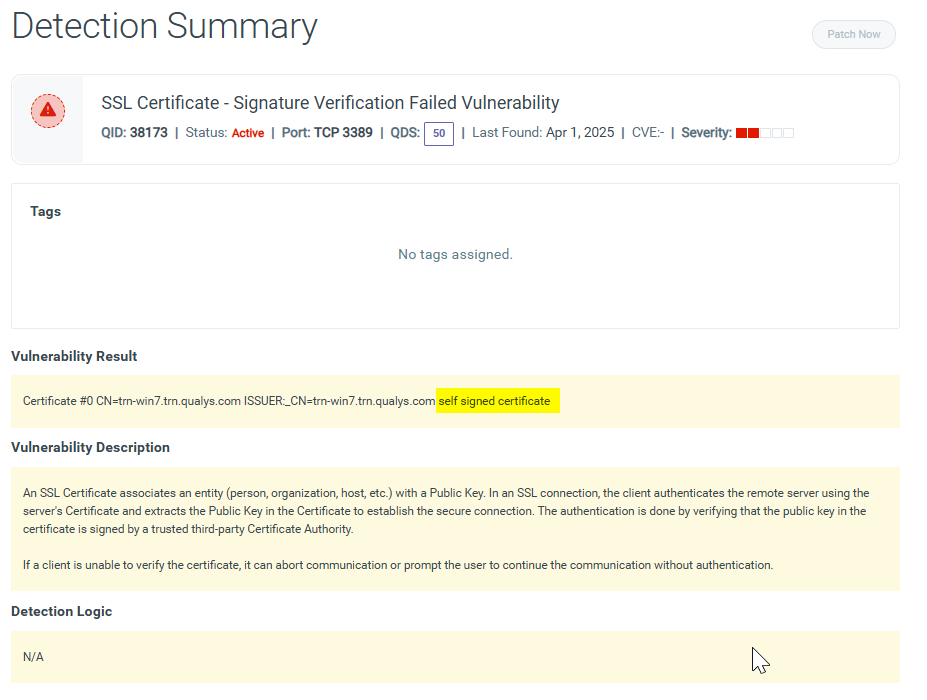Expand the Vulnerability Result section
The height and width of the screenshot is (700, 927).
[x=73, y=356]
